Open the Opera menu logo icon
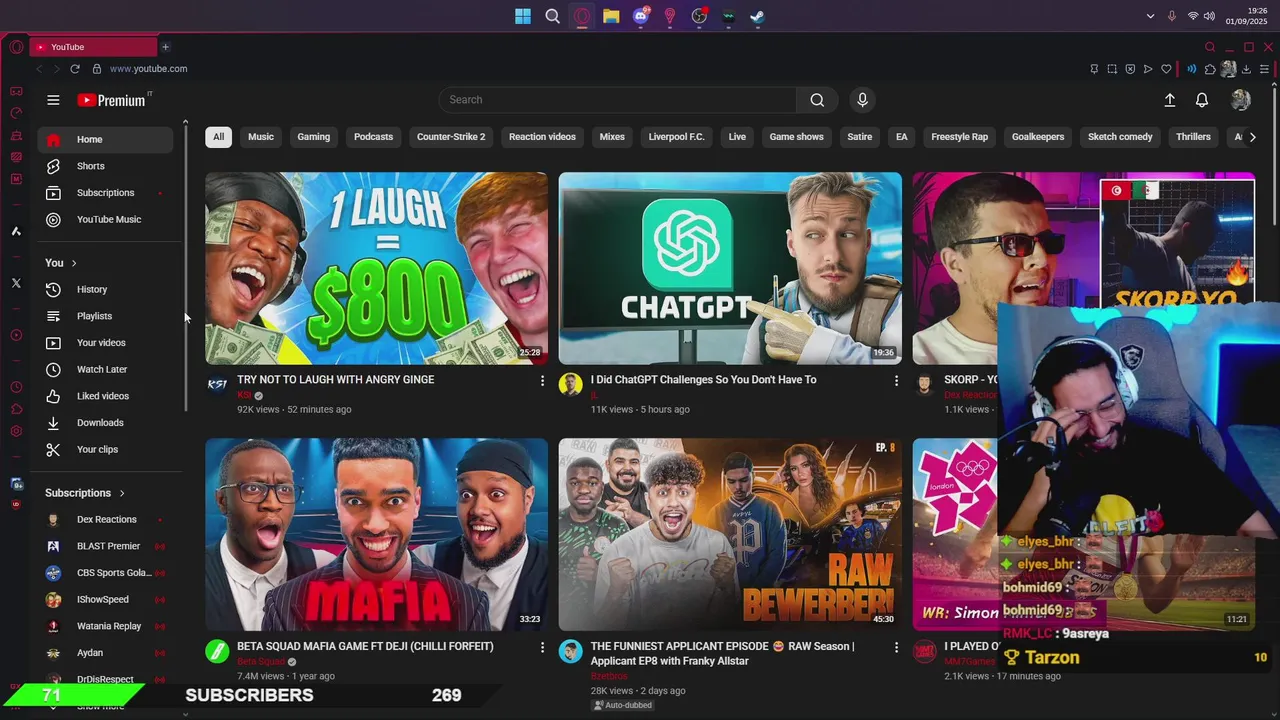 pos(16,47)
